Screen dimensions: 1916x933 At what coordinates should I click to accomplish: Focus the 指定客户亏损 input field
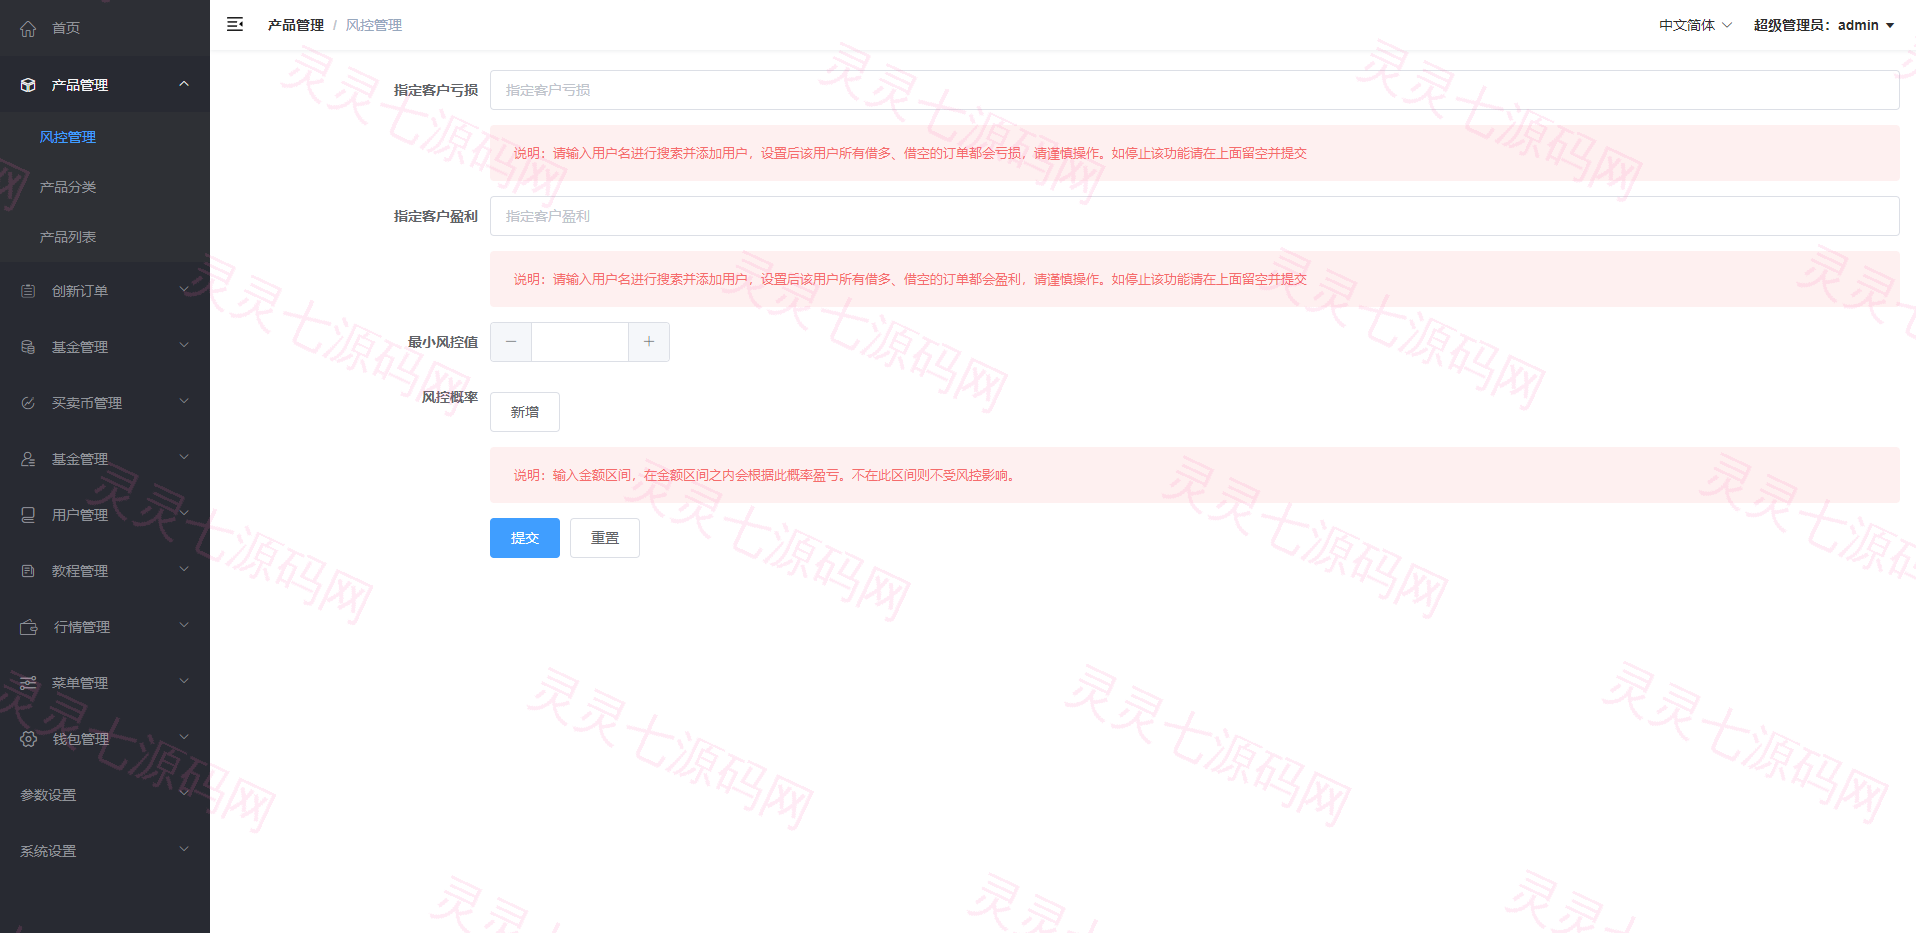(1195, 90)
